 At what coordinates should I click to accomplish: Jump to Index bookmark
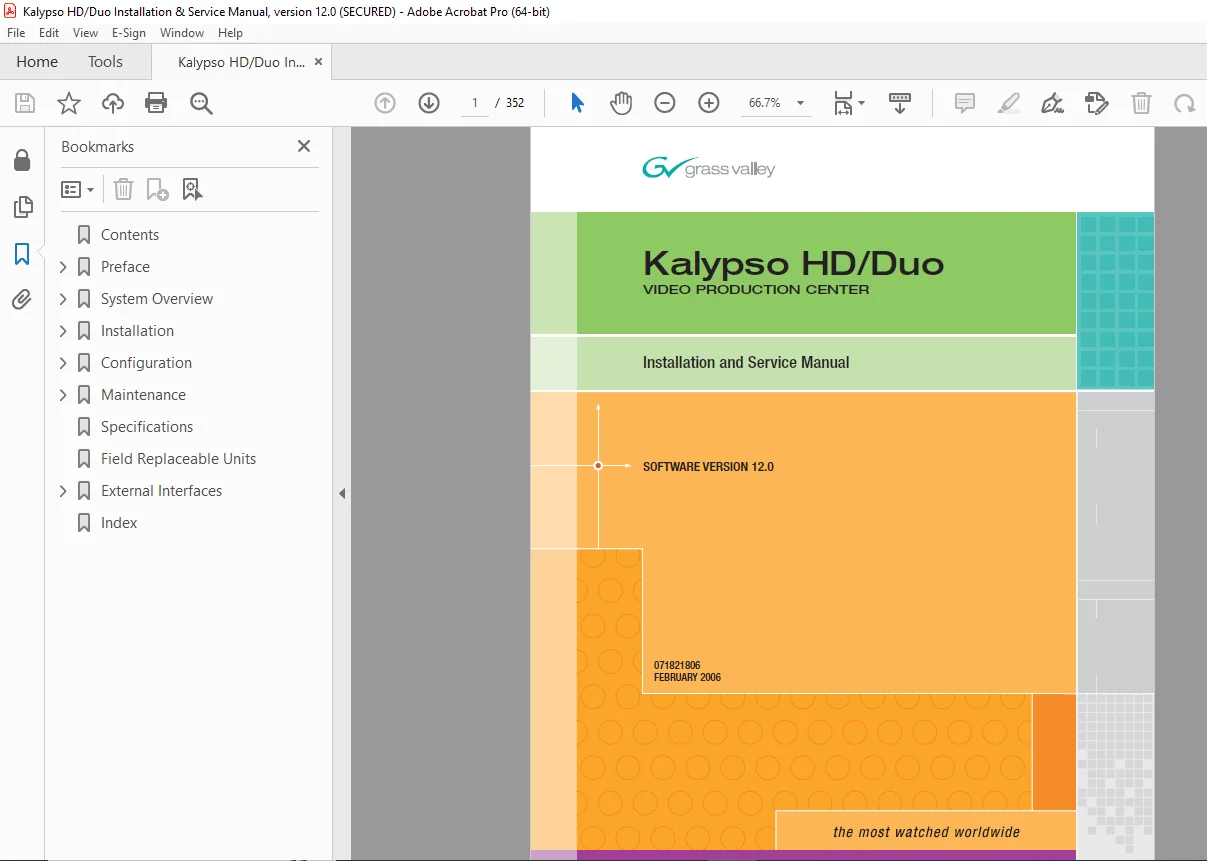[119, 523]
